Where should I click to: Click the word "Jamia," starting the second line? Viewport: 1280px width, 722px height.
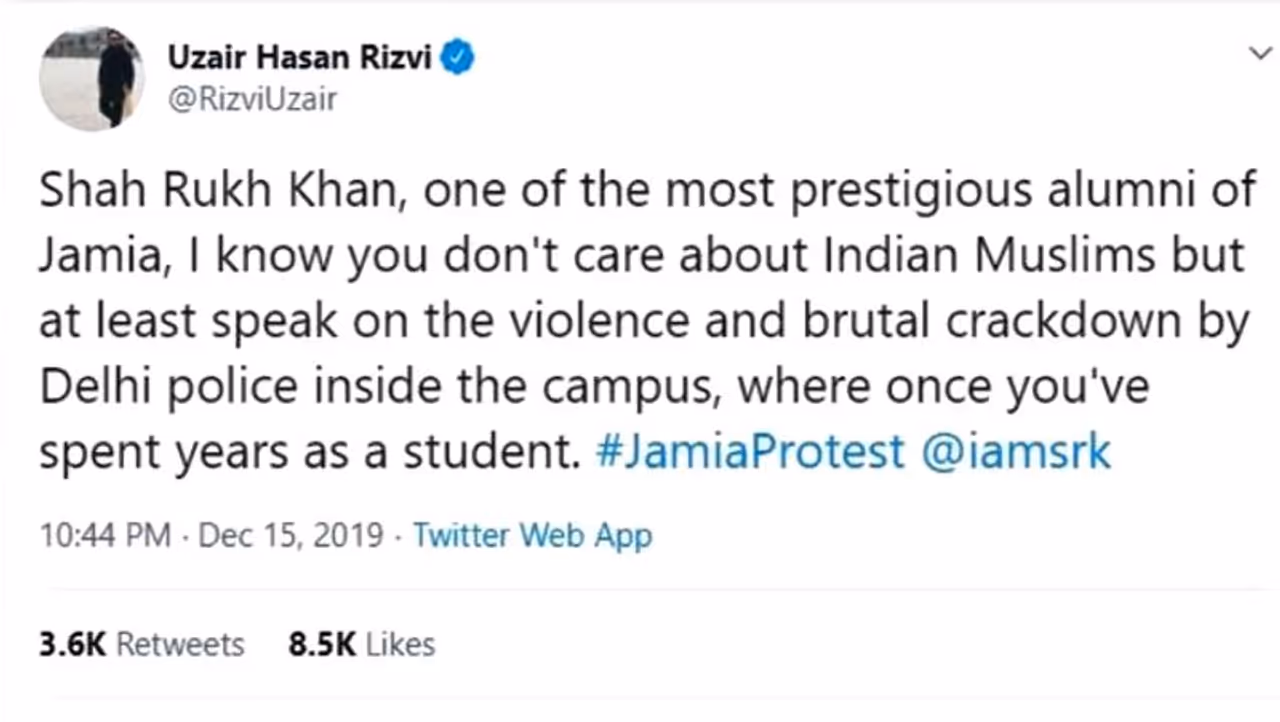click(x=101, y=256)
